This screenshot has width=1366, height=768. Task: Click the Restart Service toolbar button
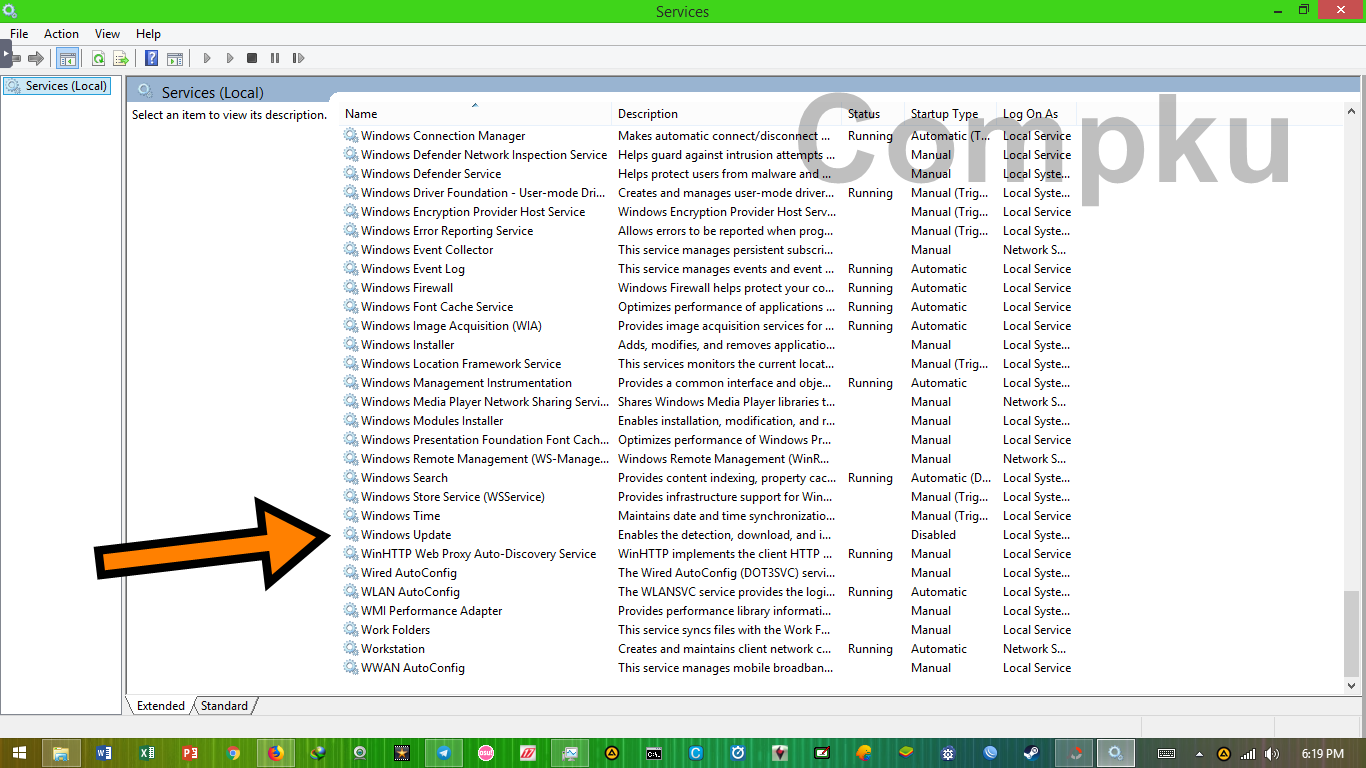pos(298,58)
